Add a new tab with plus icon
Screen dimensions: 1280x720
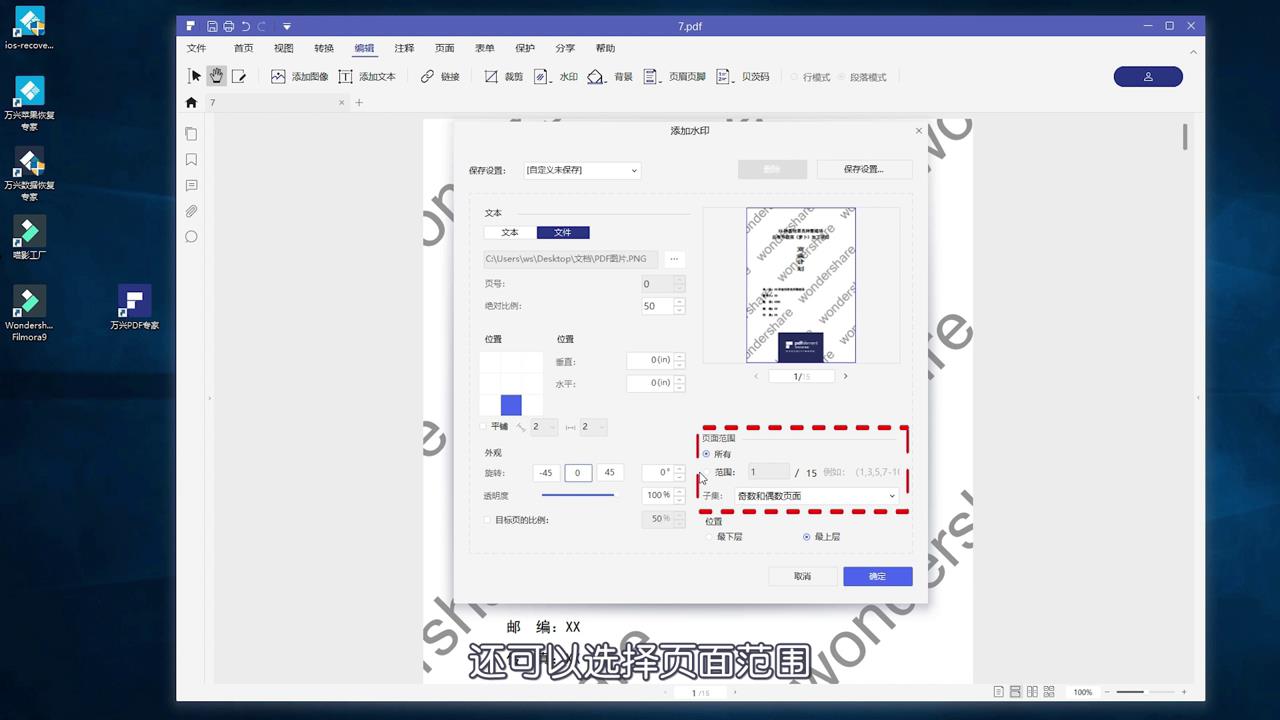tap(360, 102)
